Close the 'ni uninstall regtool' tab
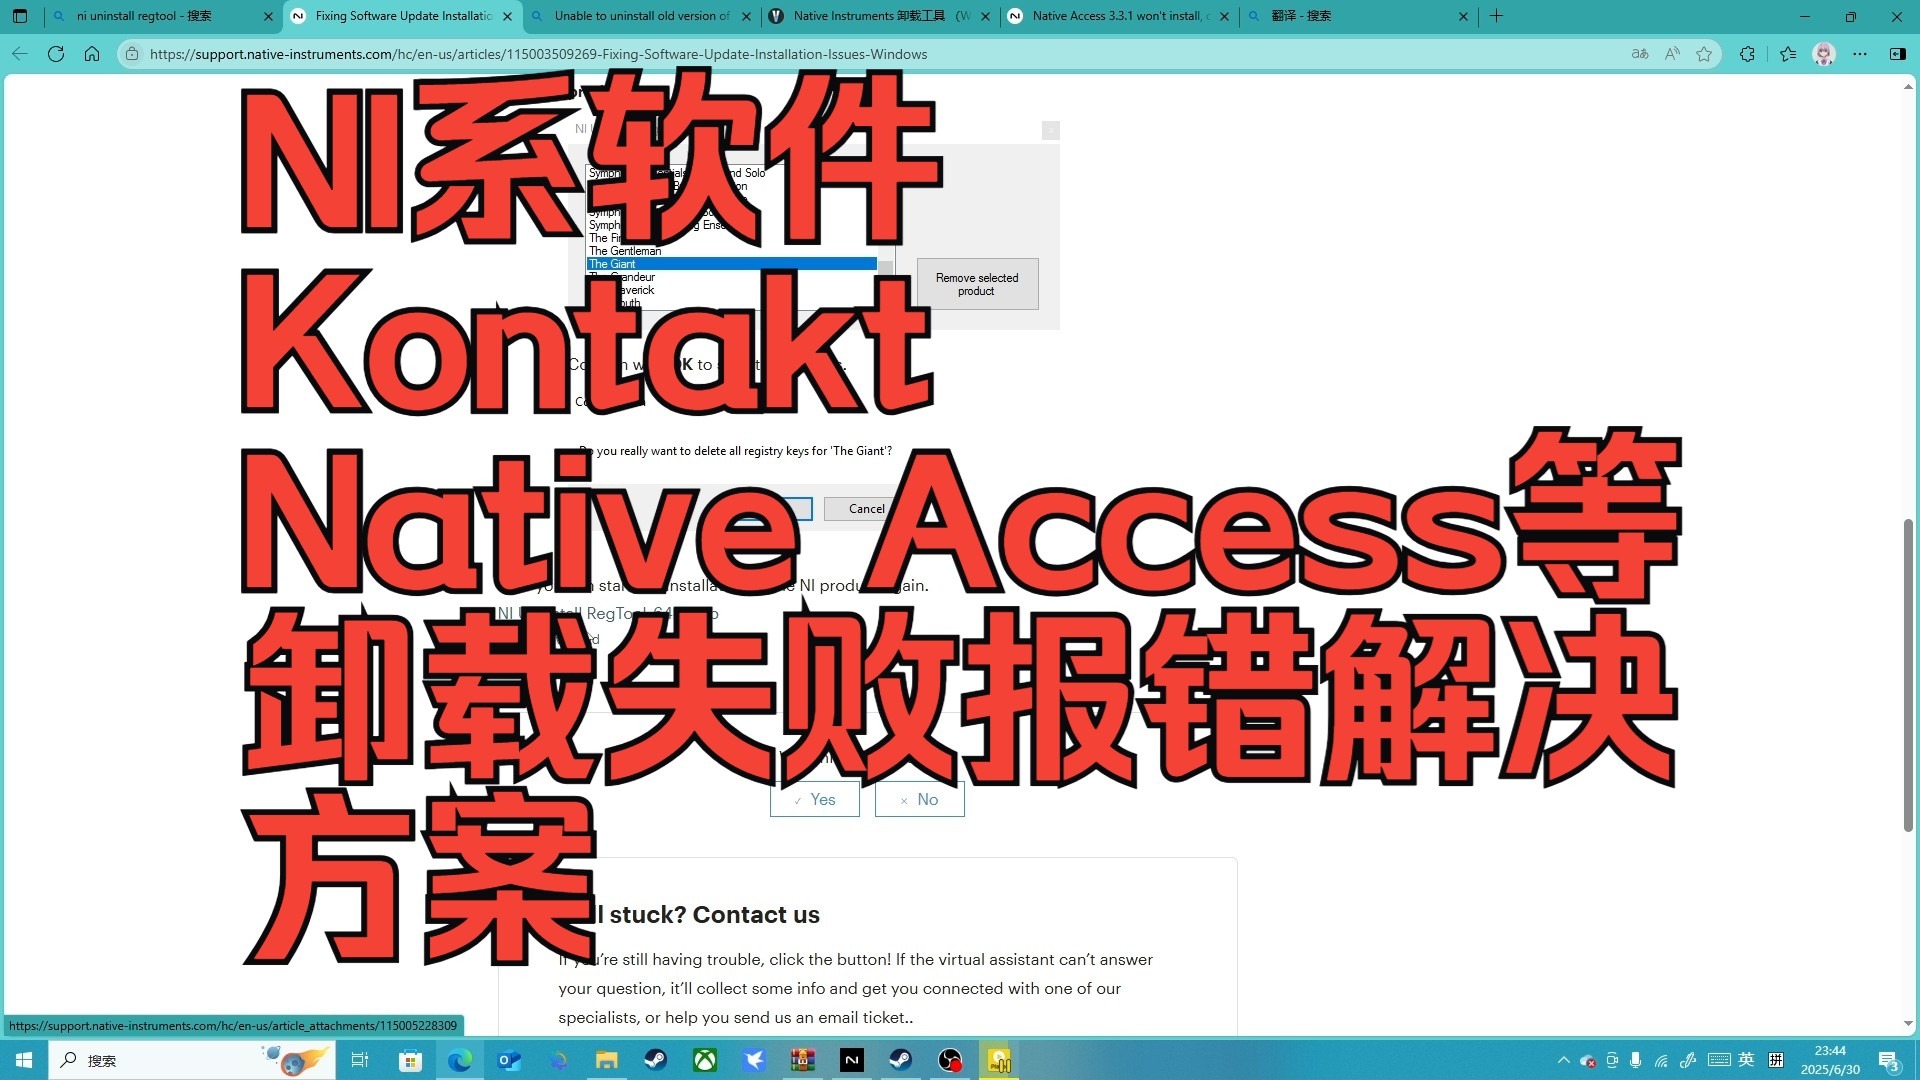The image size is (1920, 1080). (x=268, y=16)
